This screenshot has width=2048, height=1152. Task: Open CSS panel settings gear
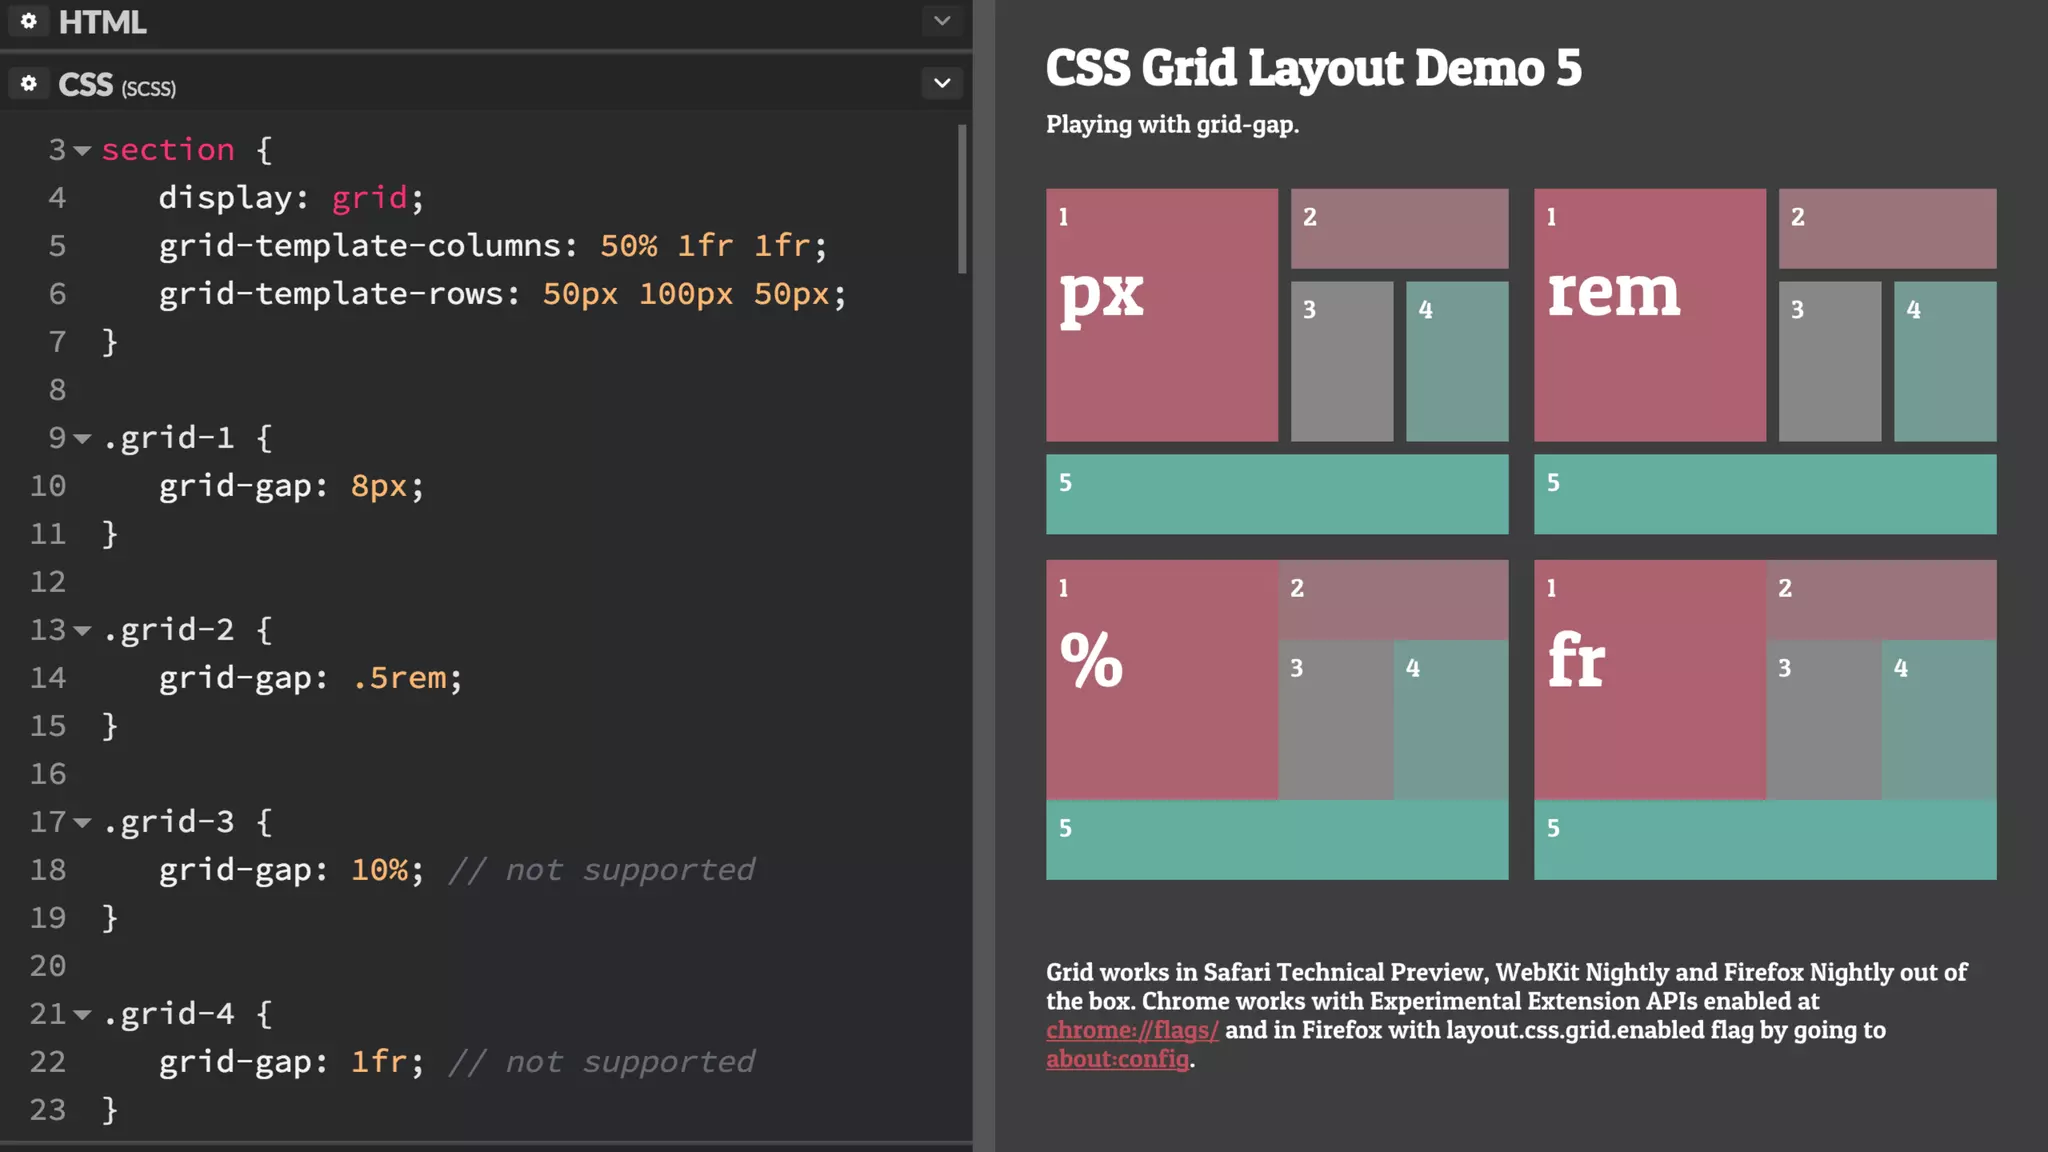[29, 84]
